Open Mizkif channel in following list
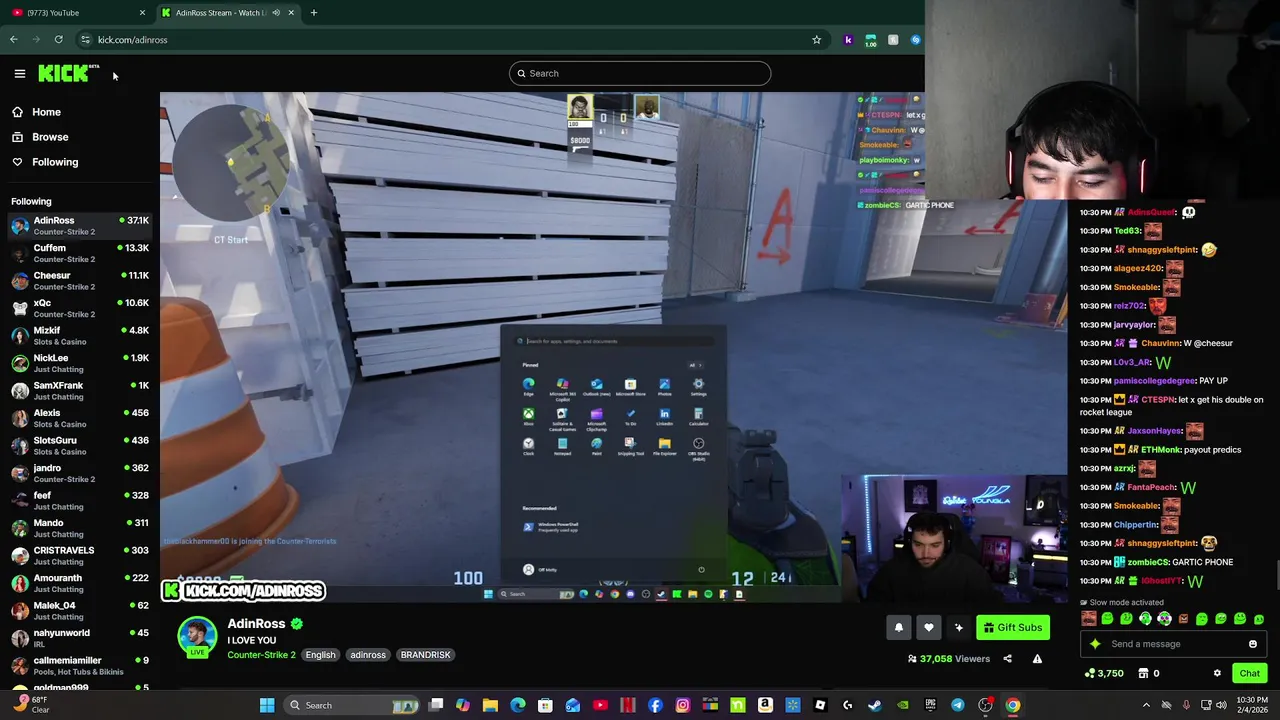The height and width of the screenshot is (720, 1280). (x=80, y=336)
